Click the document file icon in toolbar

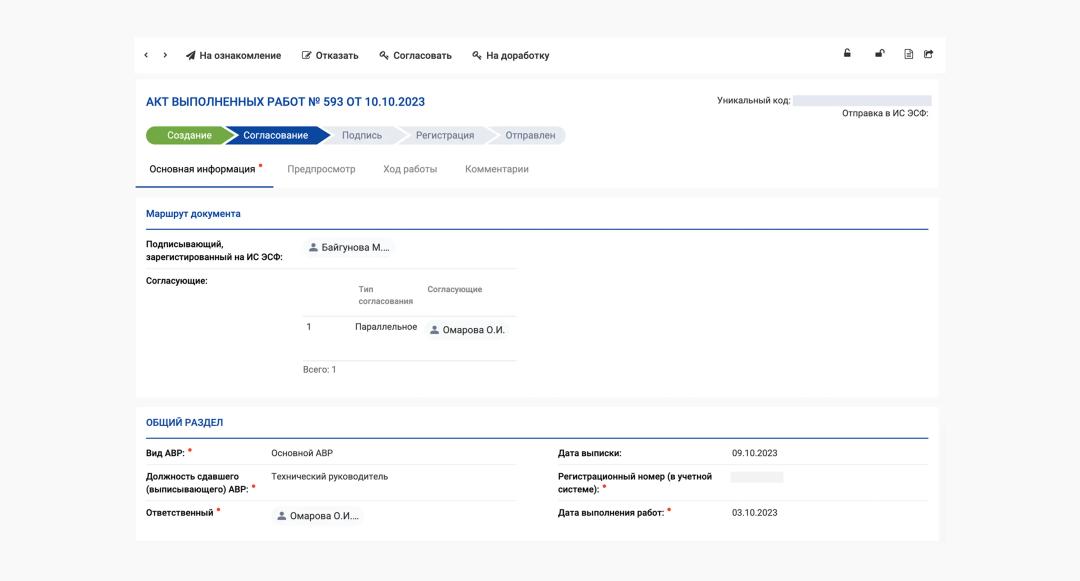point(908,54)
